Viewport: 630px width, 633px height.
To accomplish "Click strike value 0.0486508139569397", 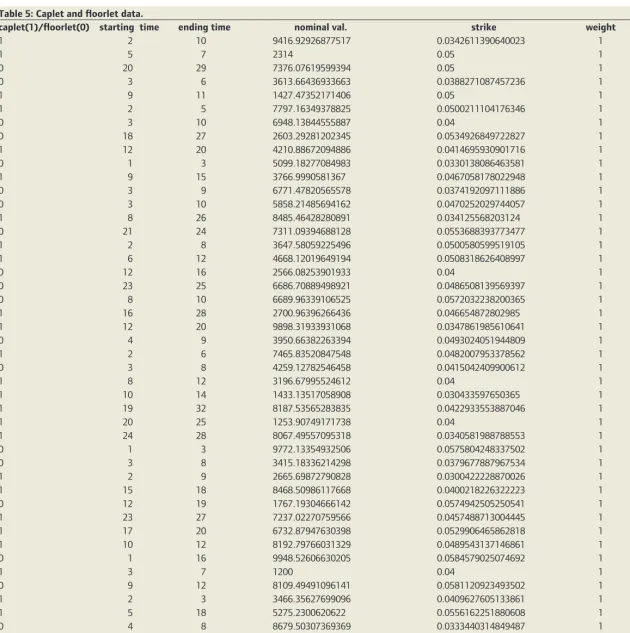I will [481, 286].
